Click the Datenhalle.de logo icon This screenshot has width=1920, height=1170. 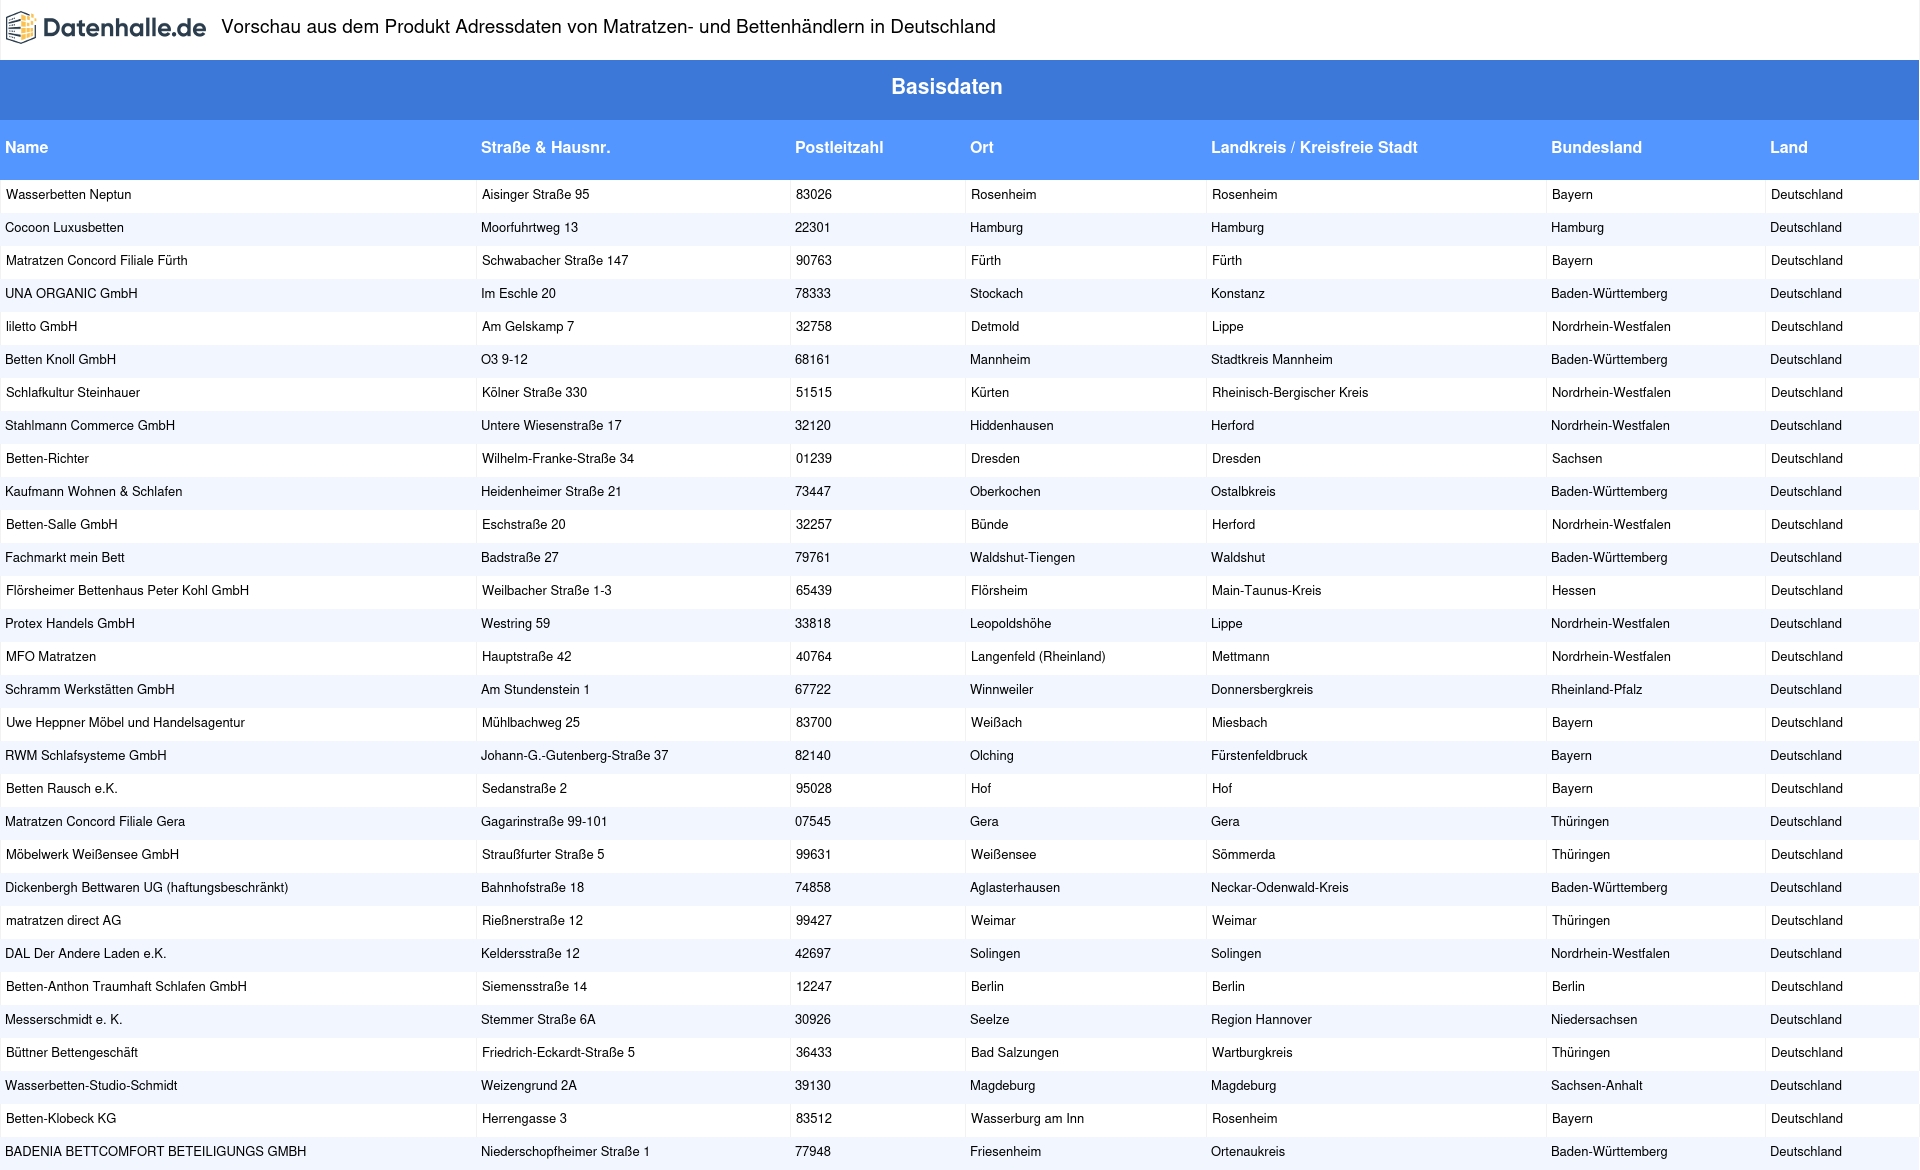(21, 28)
